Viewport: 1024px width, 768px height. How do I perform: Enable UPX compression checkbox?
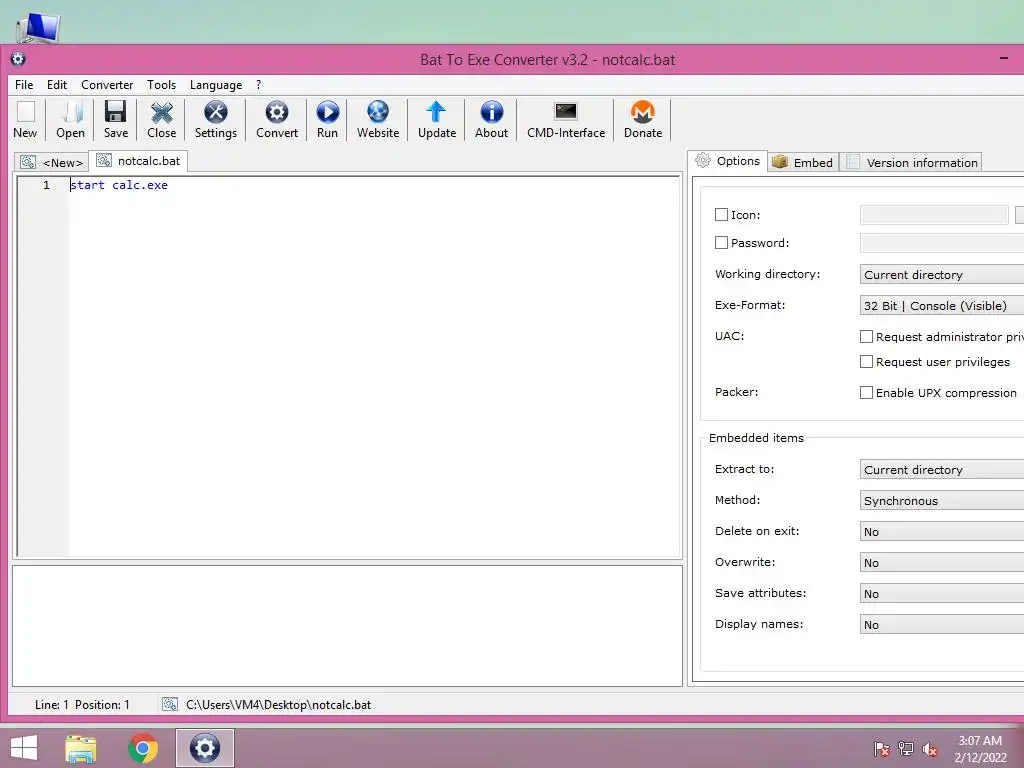click(866, 392)
